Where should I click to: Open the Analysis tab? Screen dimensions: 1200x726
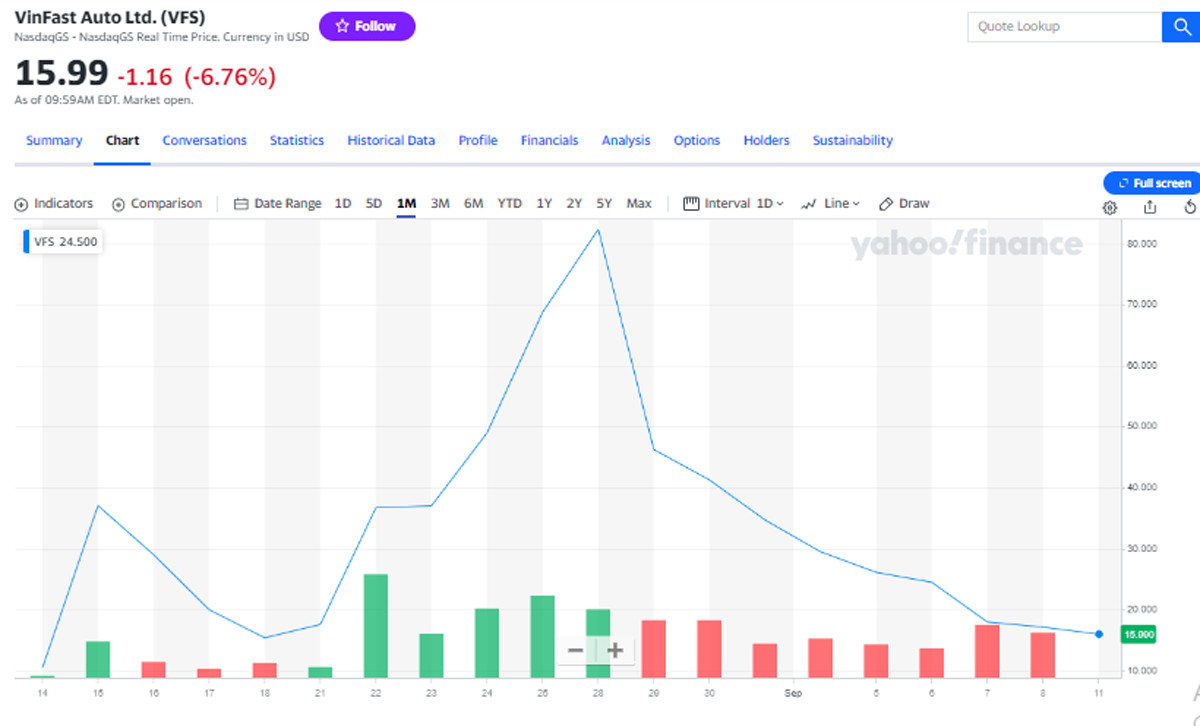(626, 141)
